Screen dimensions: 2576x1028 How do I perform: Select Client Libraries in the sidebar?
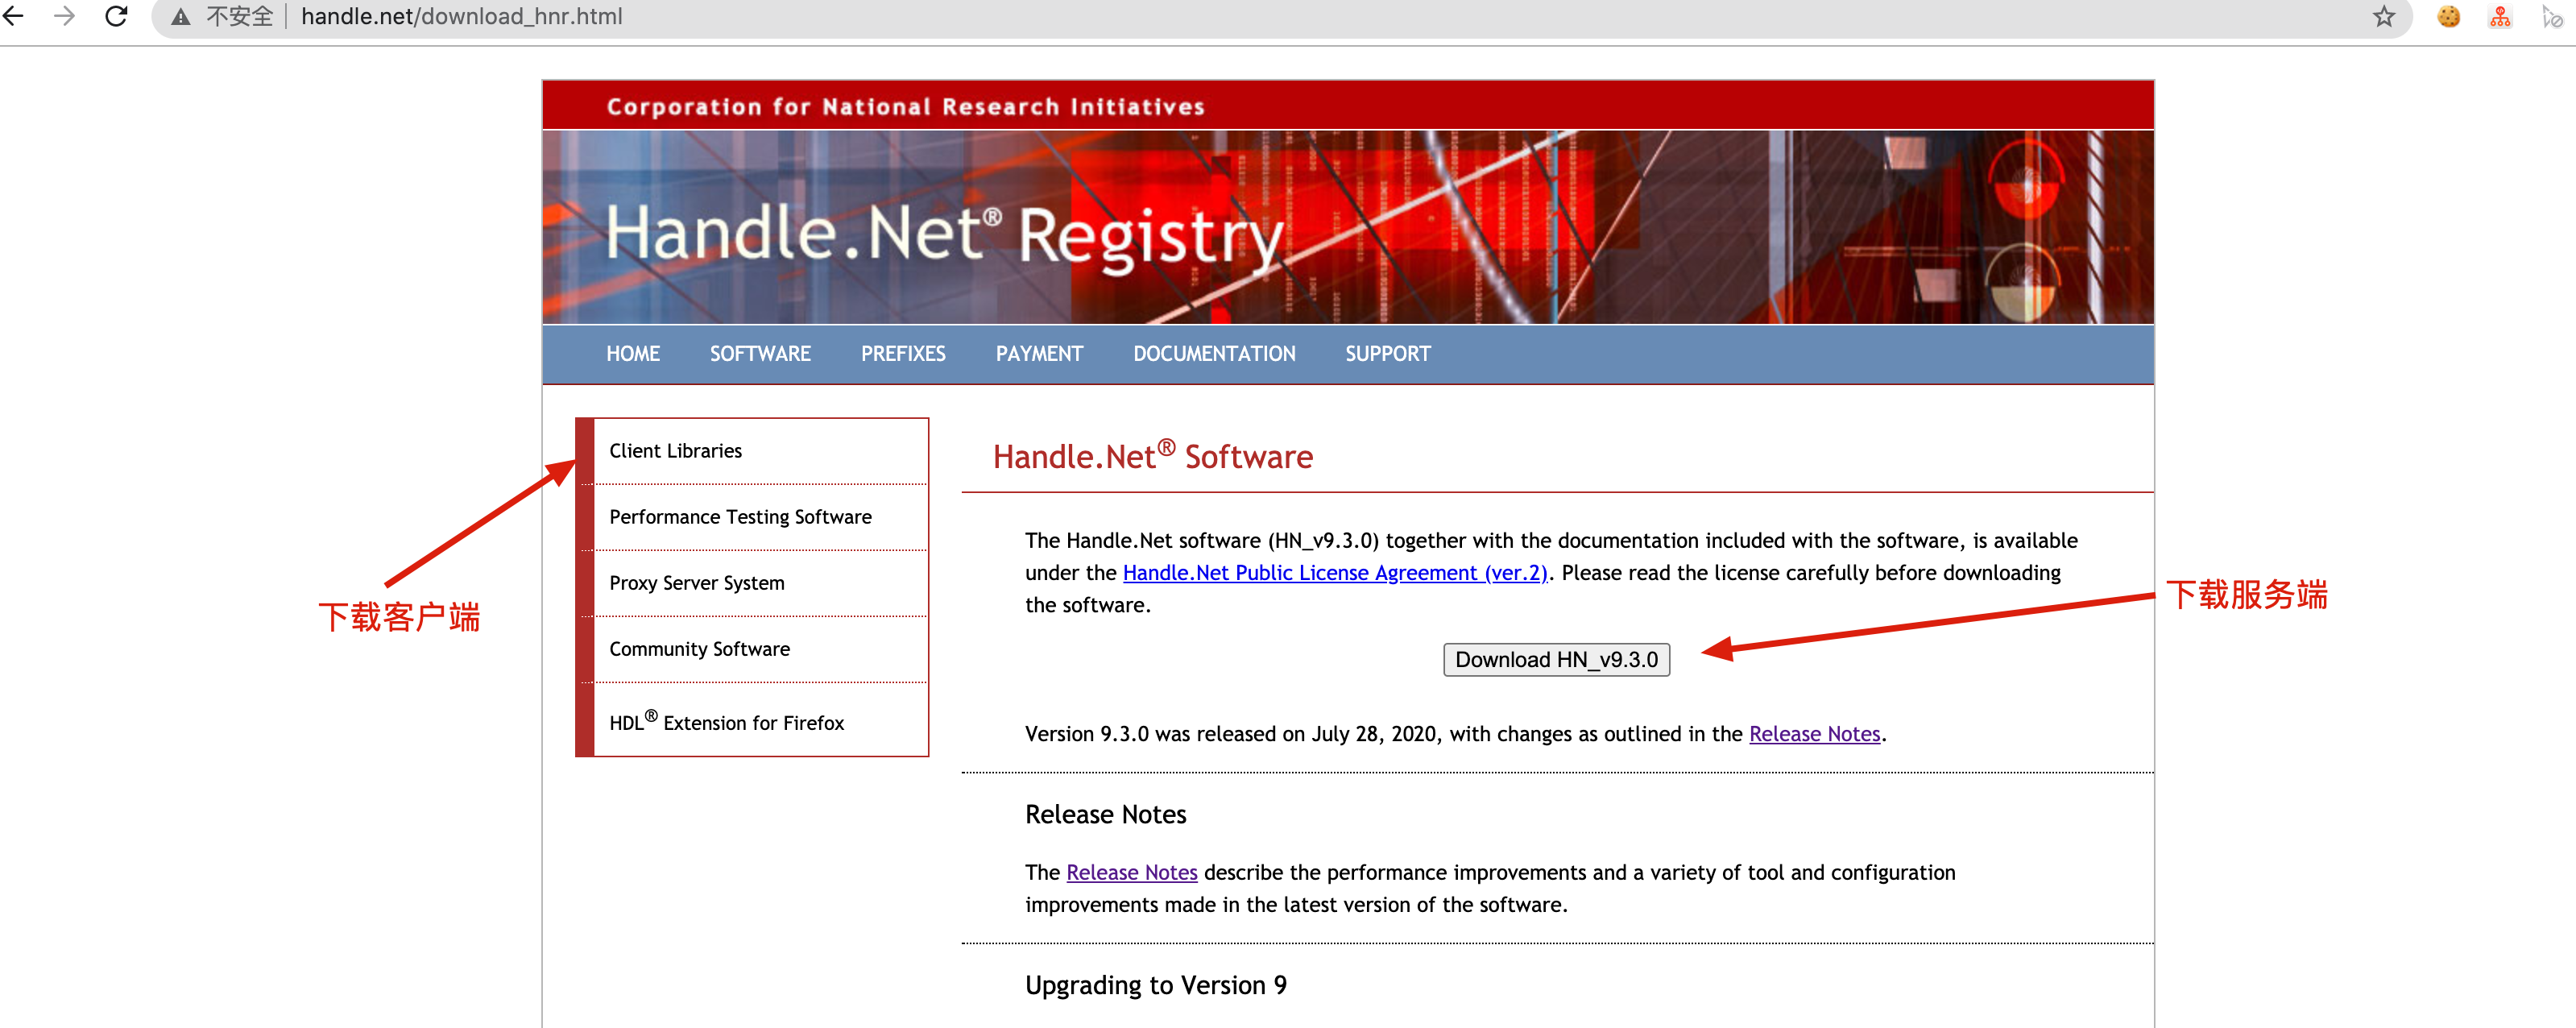[760, 451]
